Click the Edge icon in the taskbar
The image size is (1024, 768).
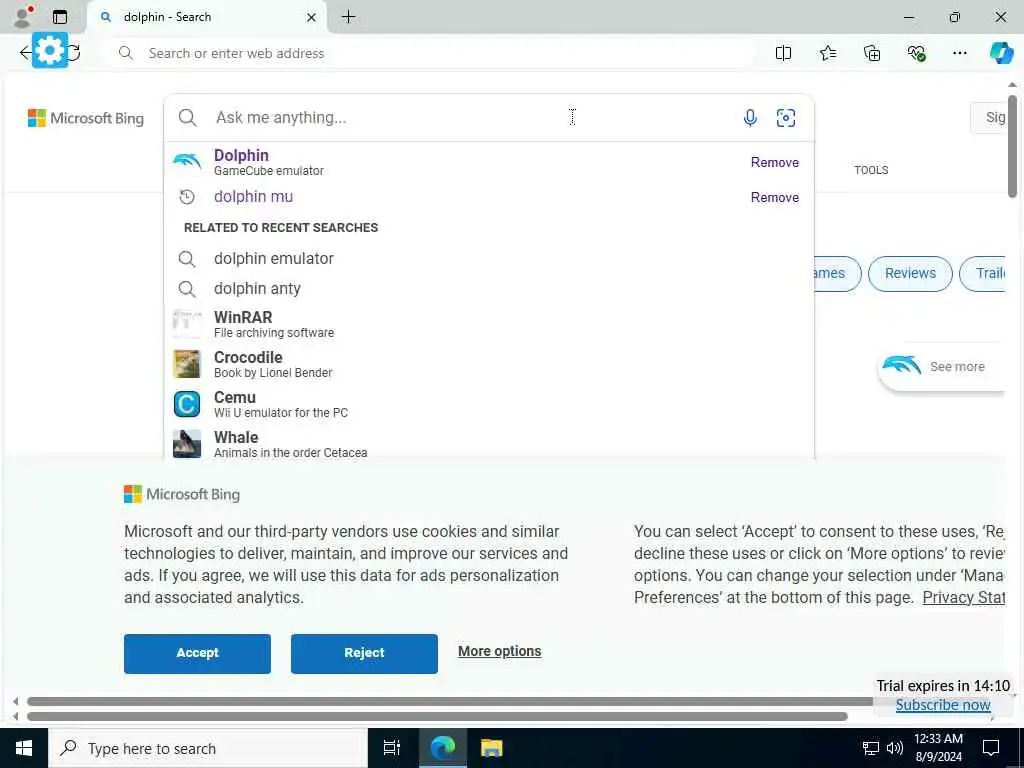coord(442,748)
